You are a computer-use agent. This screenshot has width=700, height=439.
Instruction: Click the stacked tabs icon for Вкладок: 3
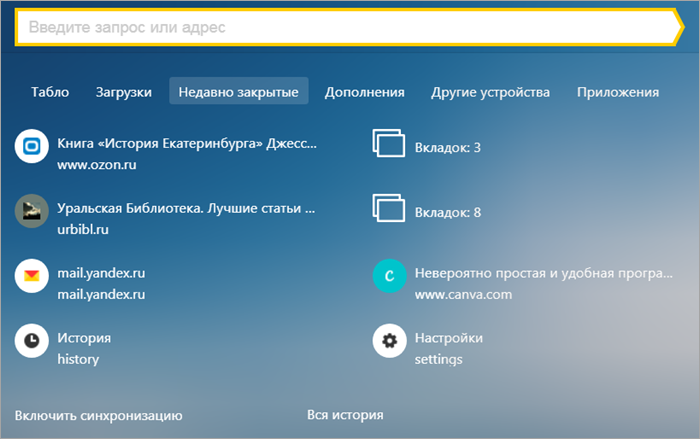tap(389, 143)
